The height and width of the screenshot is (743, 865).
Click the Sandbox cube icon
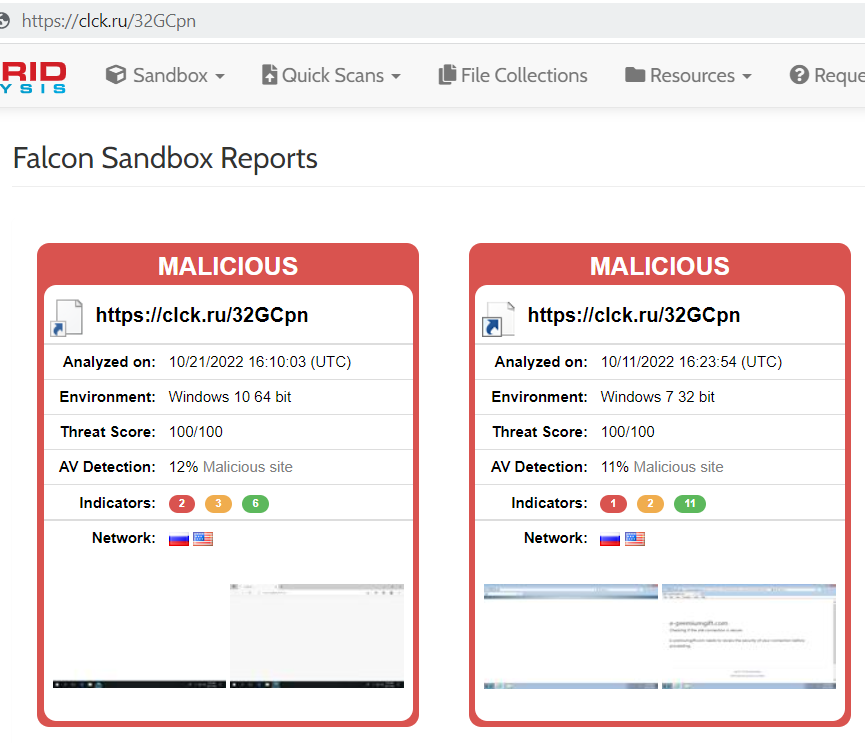(116, 74)
